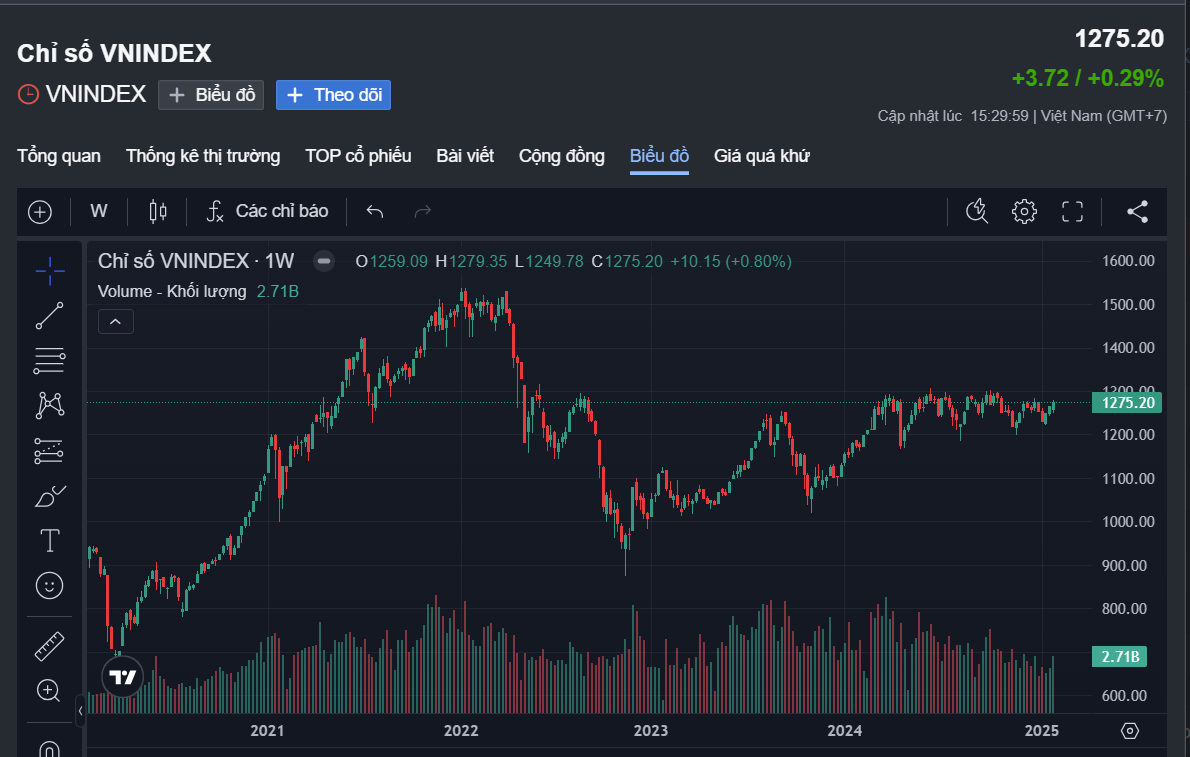
Task: Open the W timeframe interval dropdown
Action: (98, 211)
